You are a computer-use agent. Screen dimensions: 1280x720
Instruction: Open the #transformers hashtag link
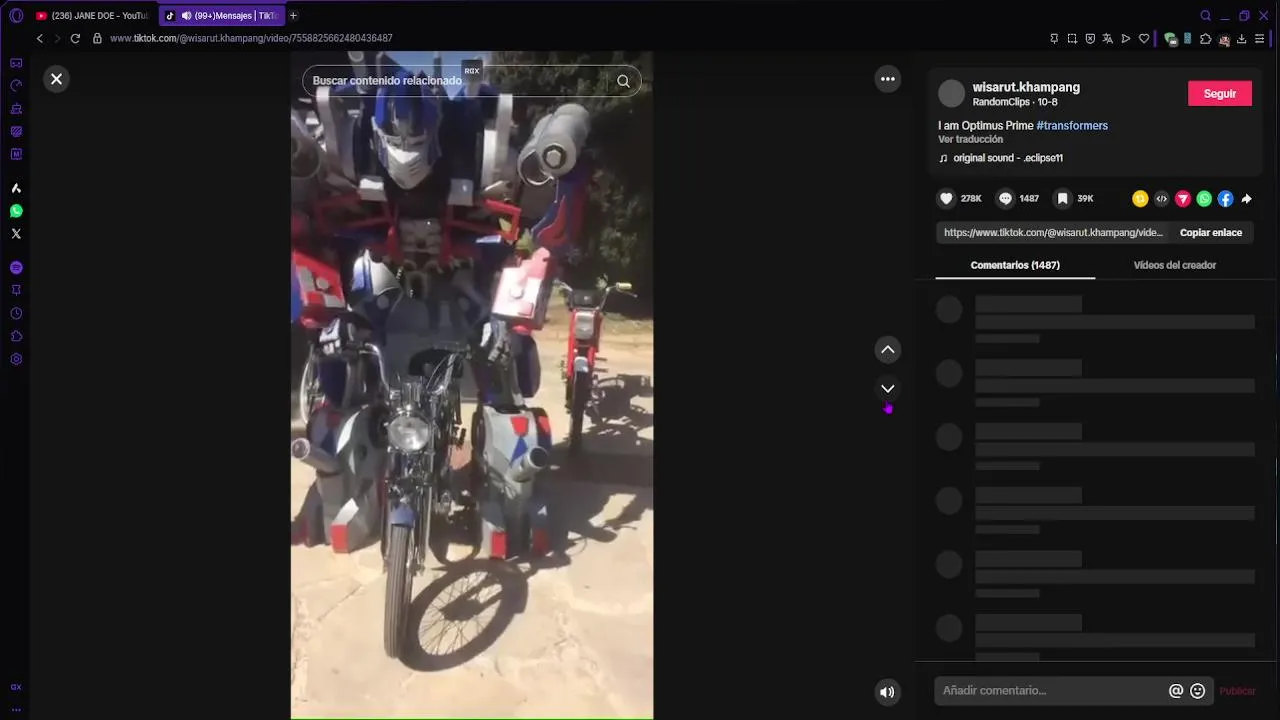point(1072,126)
